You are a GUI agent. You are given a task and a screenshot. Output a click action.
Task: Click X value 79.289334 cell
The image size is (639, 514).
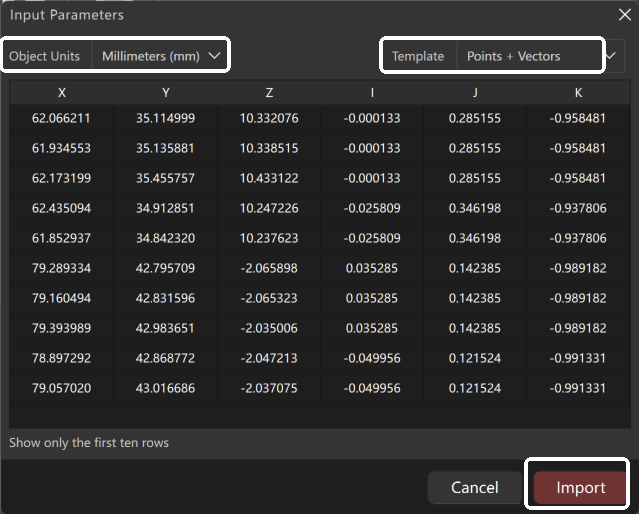click(62, 268)
